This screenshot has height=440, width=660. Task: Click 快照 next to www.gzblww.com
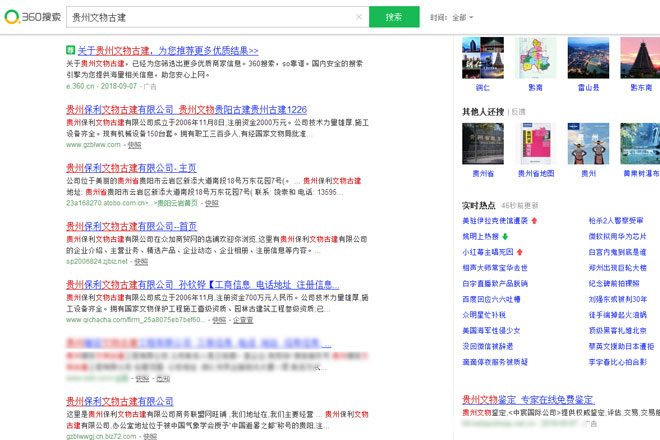(x=134, y=145)
